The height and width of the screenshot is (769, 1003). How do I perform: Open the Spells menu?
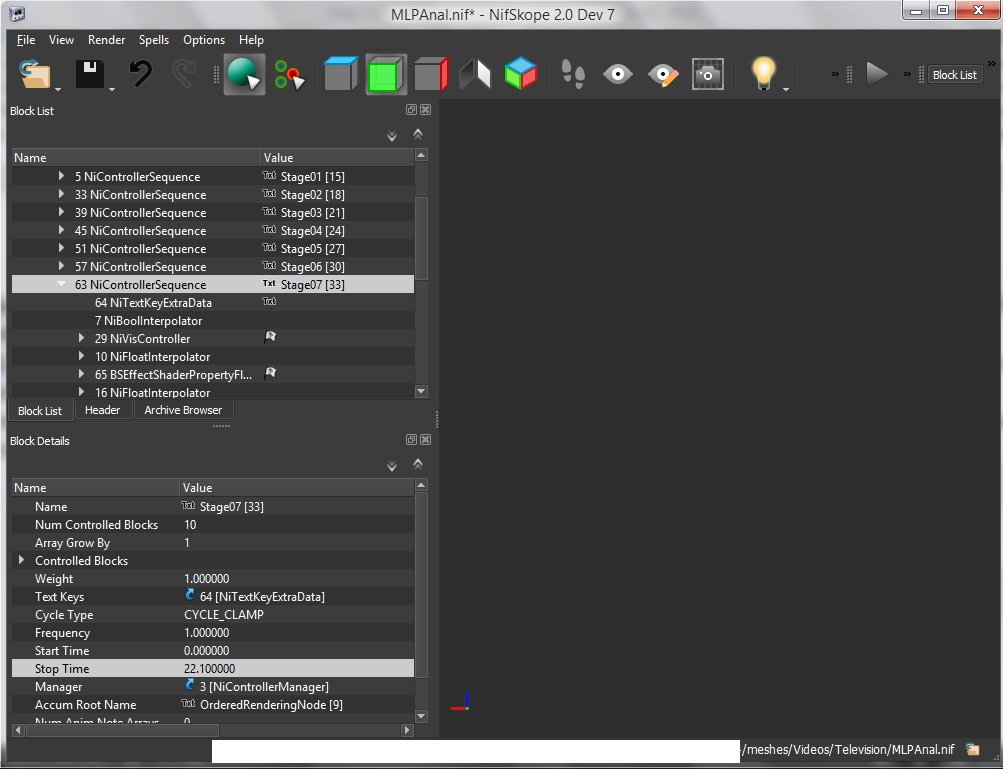[x=154, y=40]
